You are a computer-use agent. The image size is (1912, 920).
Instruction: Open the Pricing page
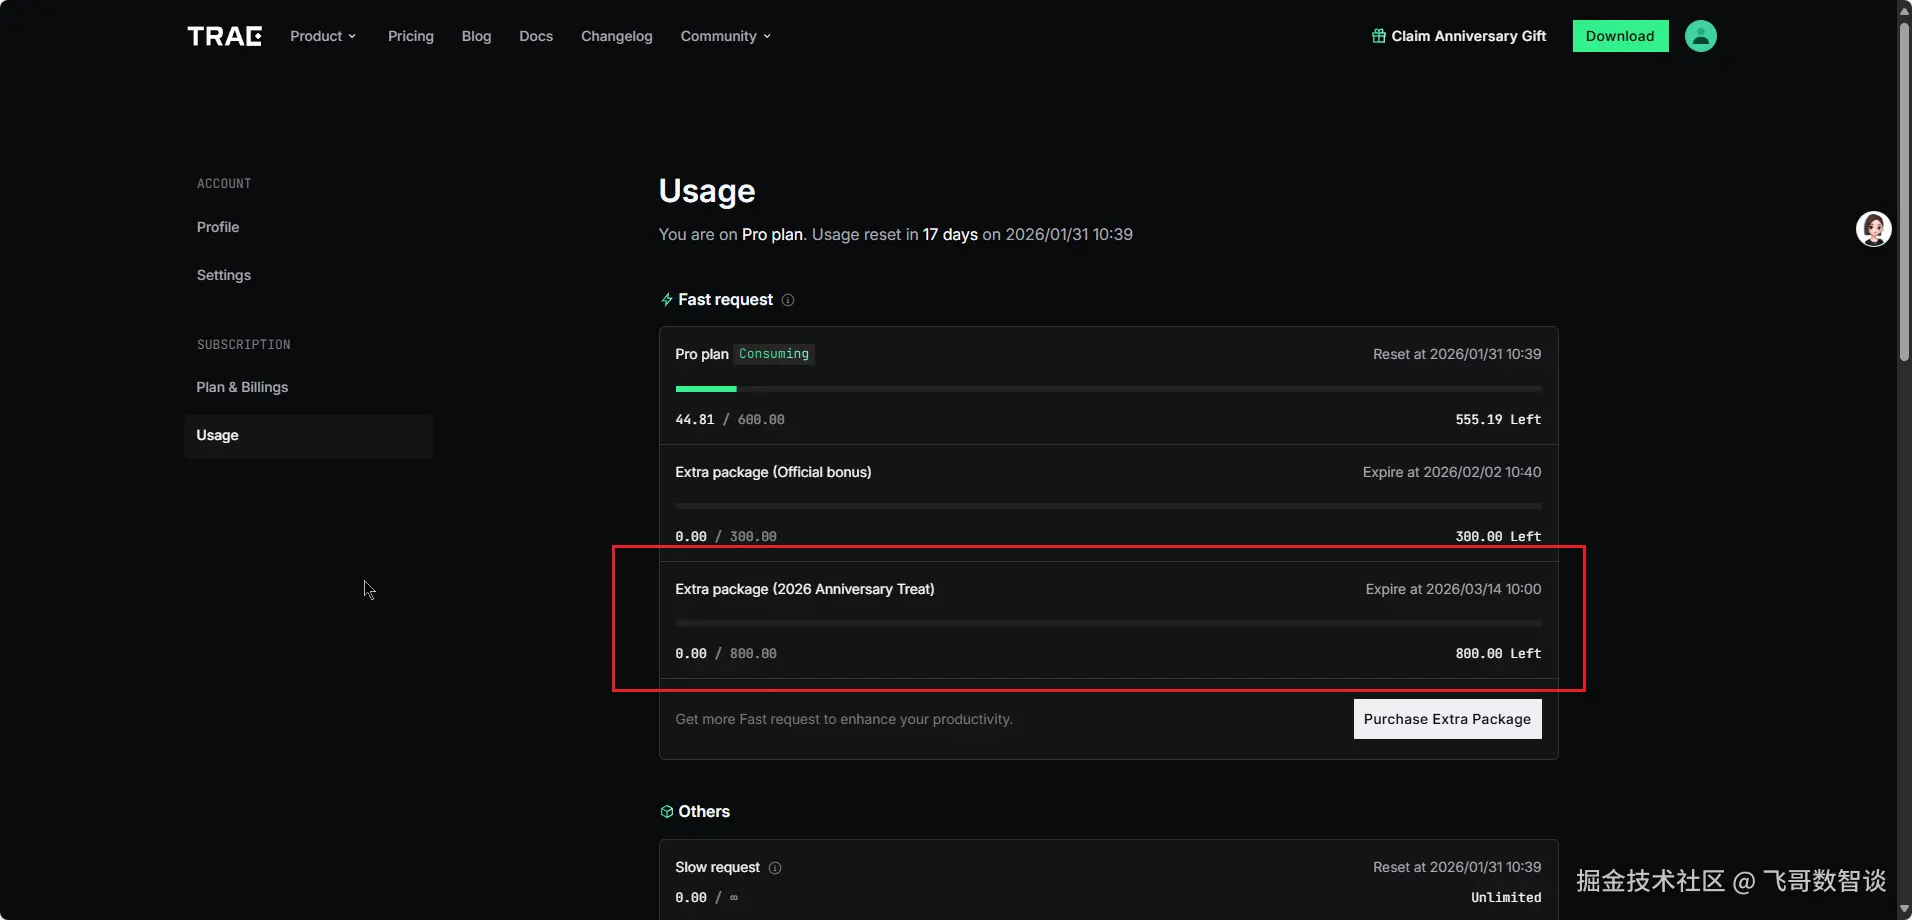[x=410, y=36]
